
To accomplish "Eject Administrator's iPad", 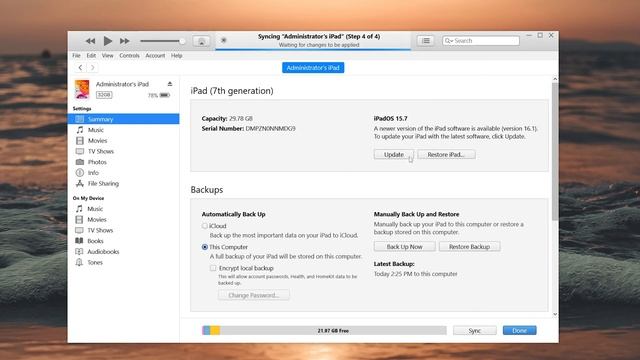I will [x=170, y=84].
